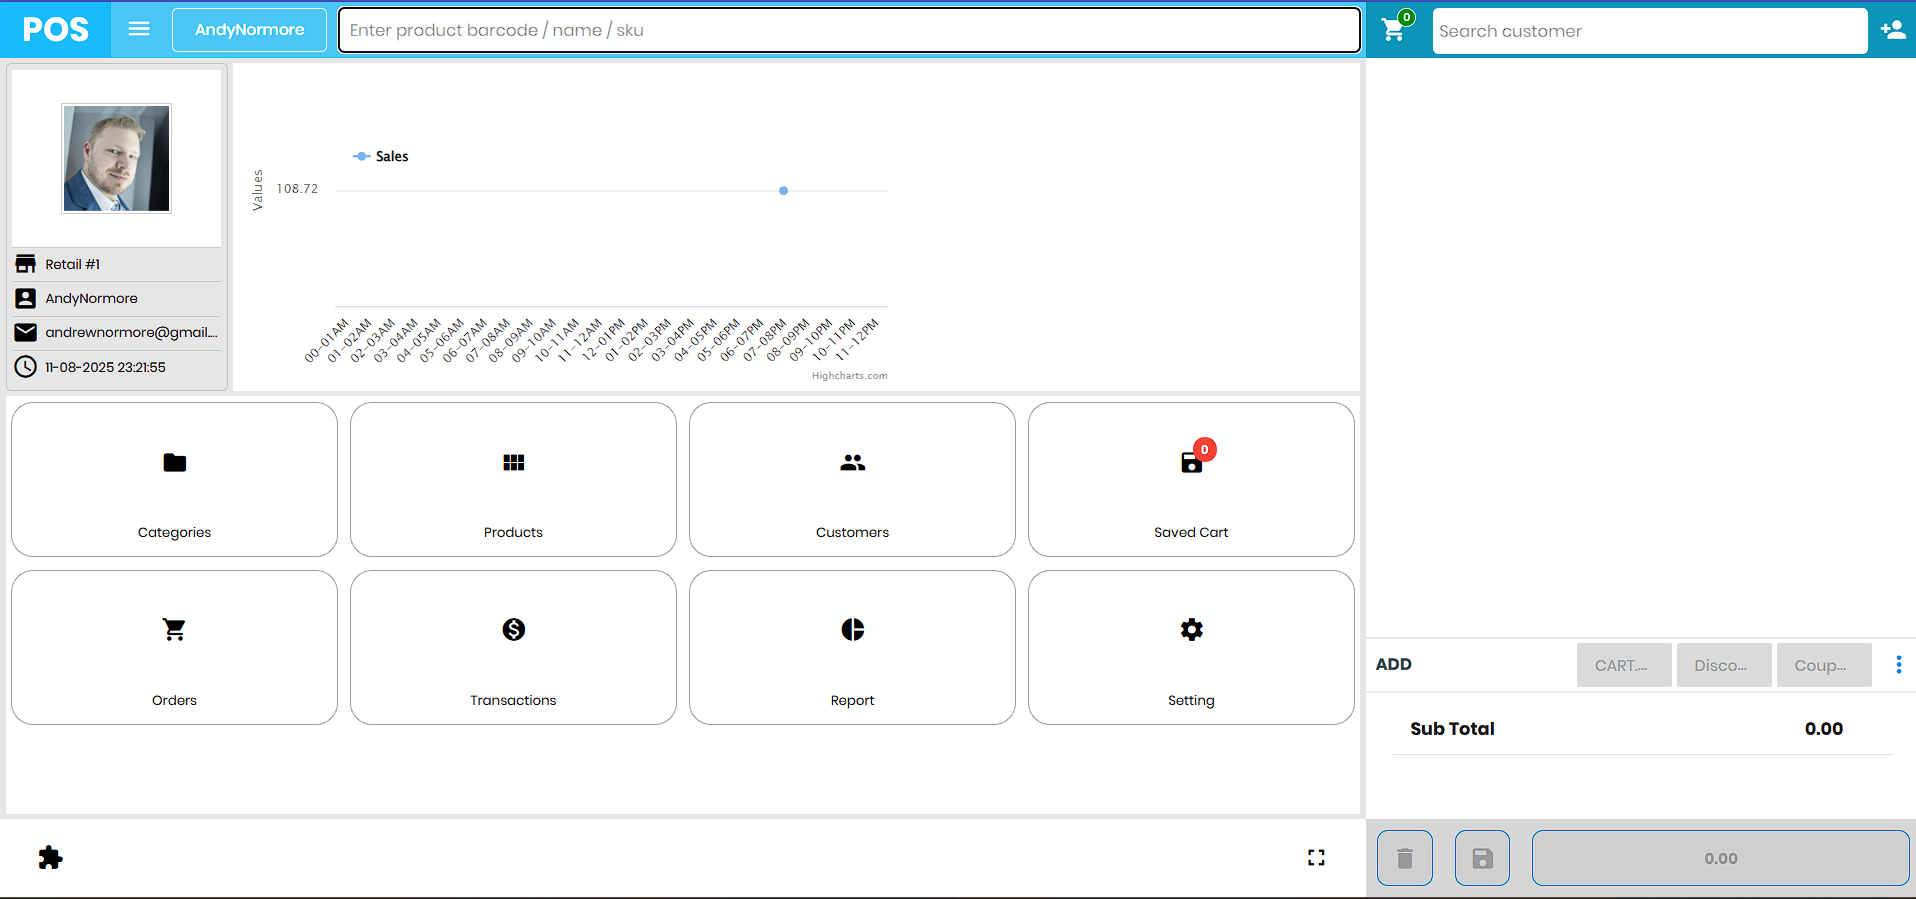
Task: Click the user profile photo
Action: [117, 158]
